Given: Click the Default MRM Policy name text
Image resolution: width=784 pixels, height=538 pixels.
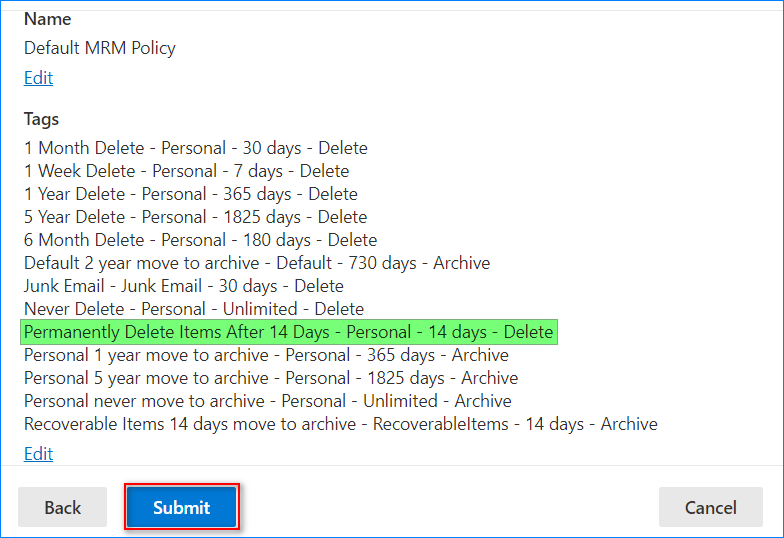Looking at the screenshot, I should point(100,48).
